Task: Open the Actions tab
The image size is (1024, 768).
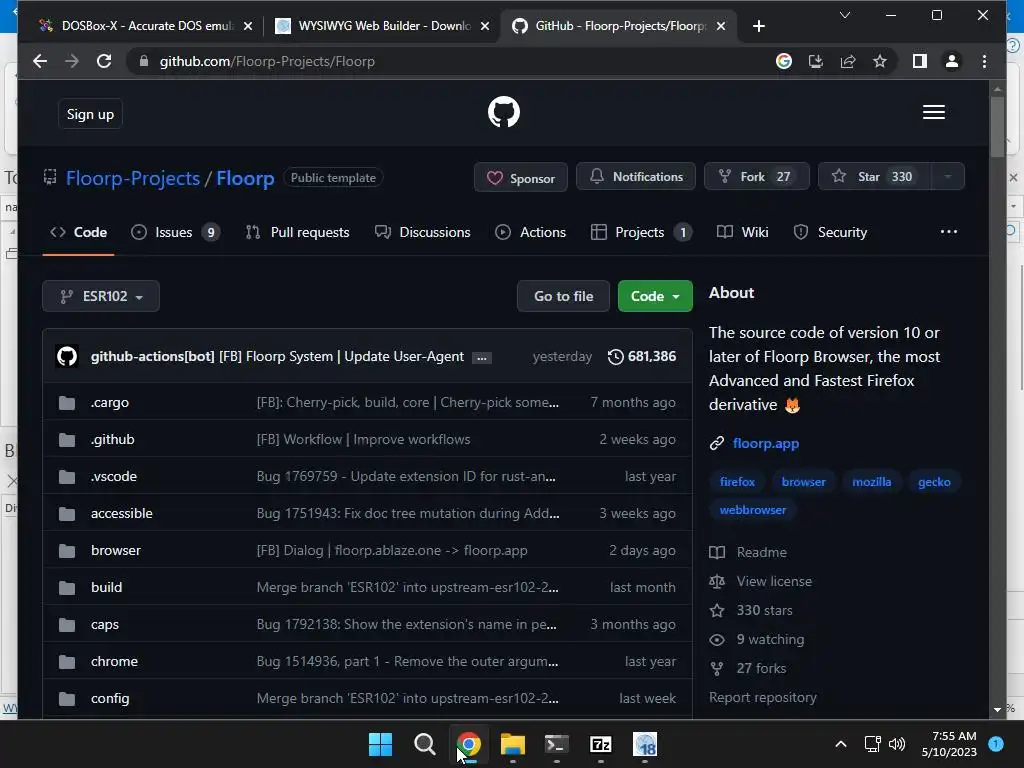Action: (530, 232)
